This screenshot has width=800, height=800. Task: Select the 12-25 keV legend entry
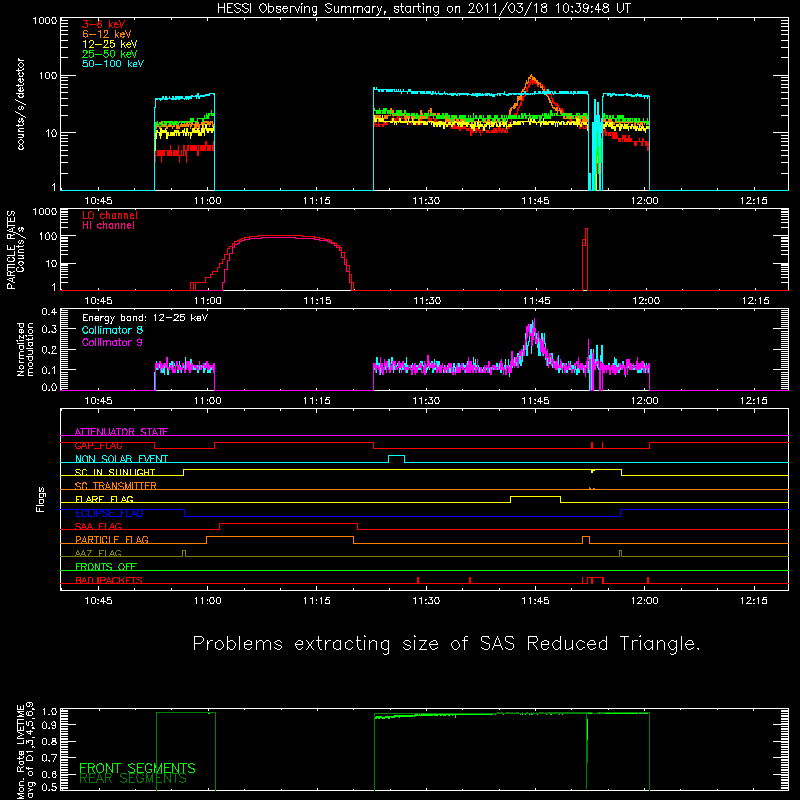tap(110, 44)
